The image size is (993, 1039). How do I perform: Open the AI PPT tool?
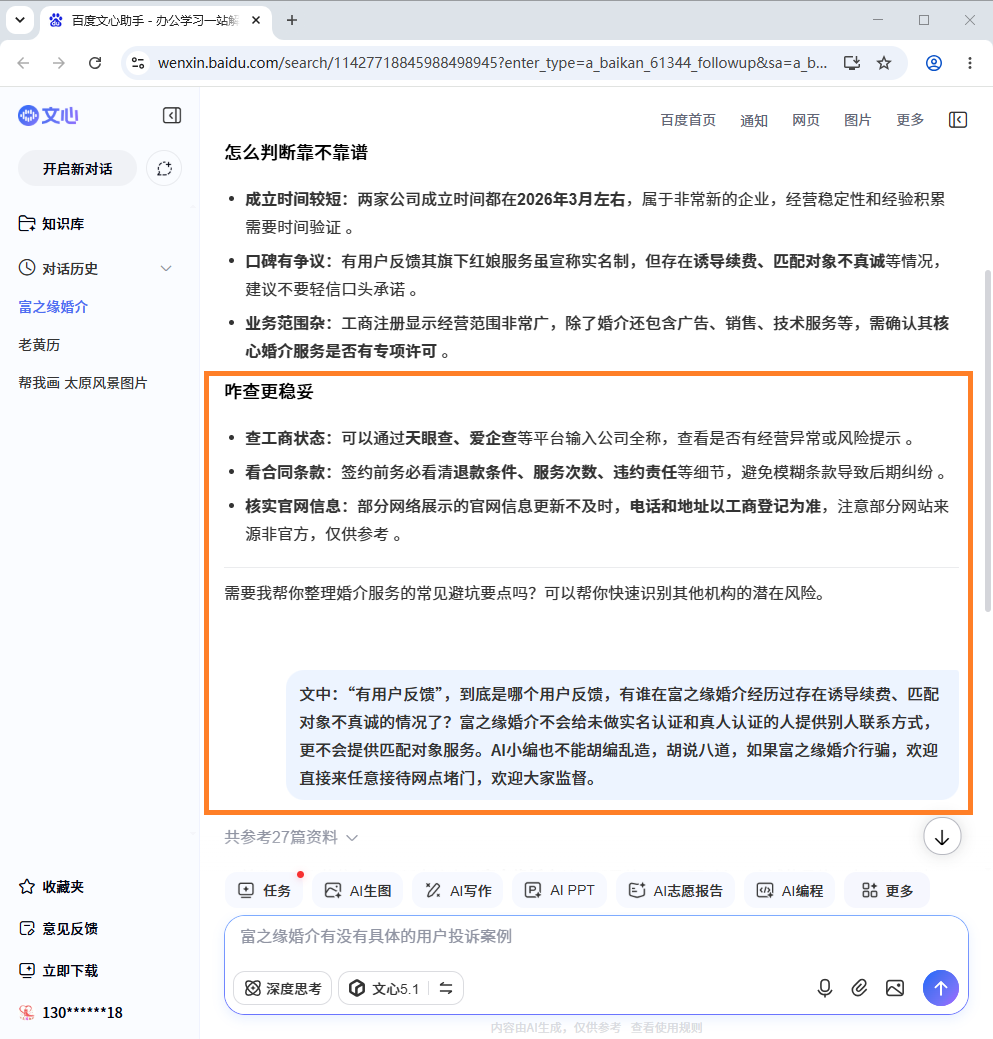pyautogui.click(x=560, y=891)
